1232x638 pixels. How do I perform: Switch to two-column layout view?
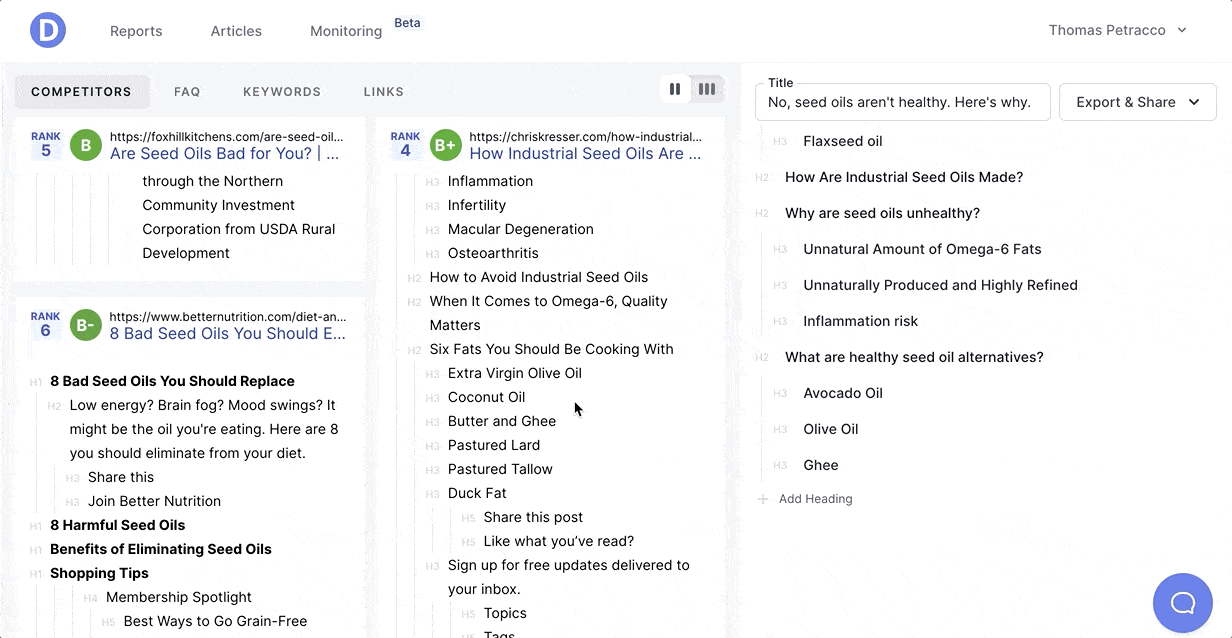[x=675, y=90]
